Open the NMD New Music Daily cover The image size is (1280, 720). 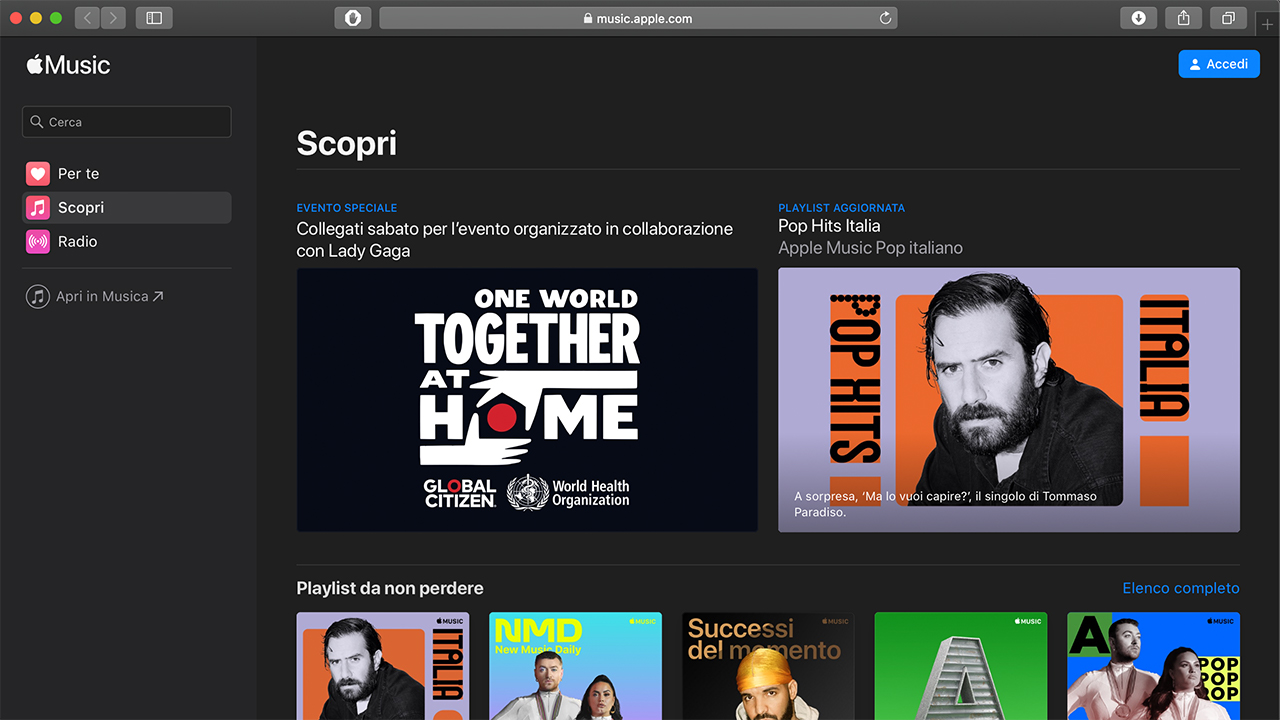pos(576,666)
